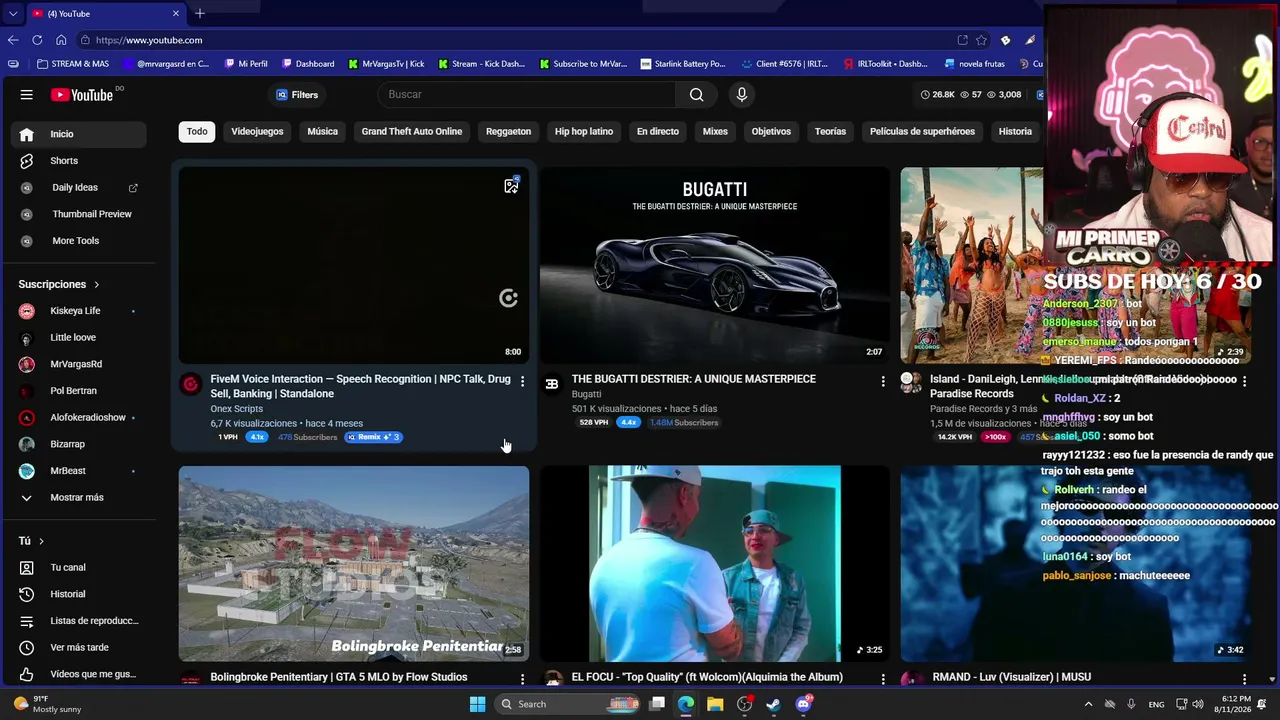The image size is (1280, 720).
Task: Open the Filters extension button
Action: [297, 95]
